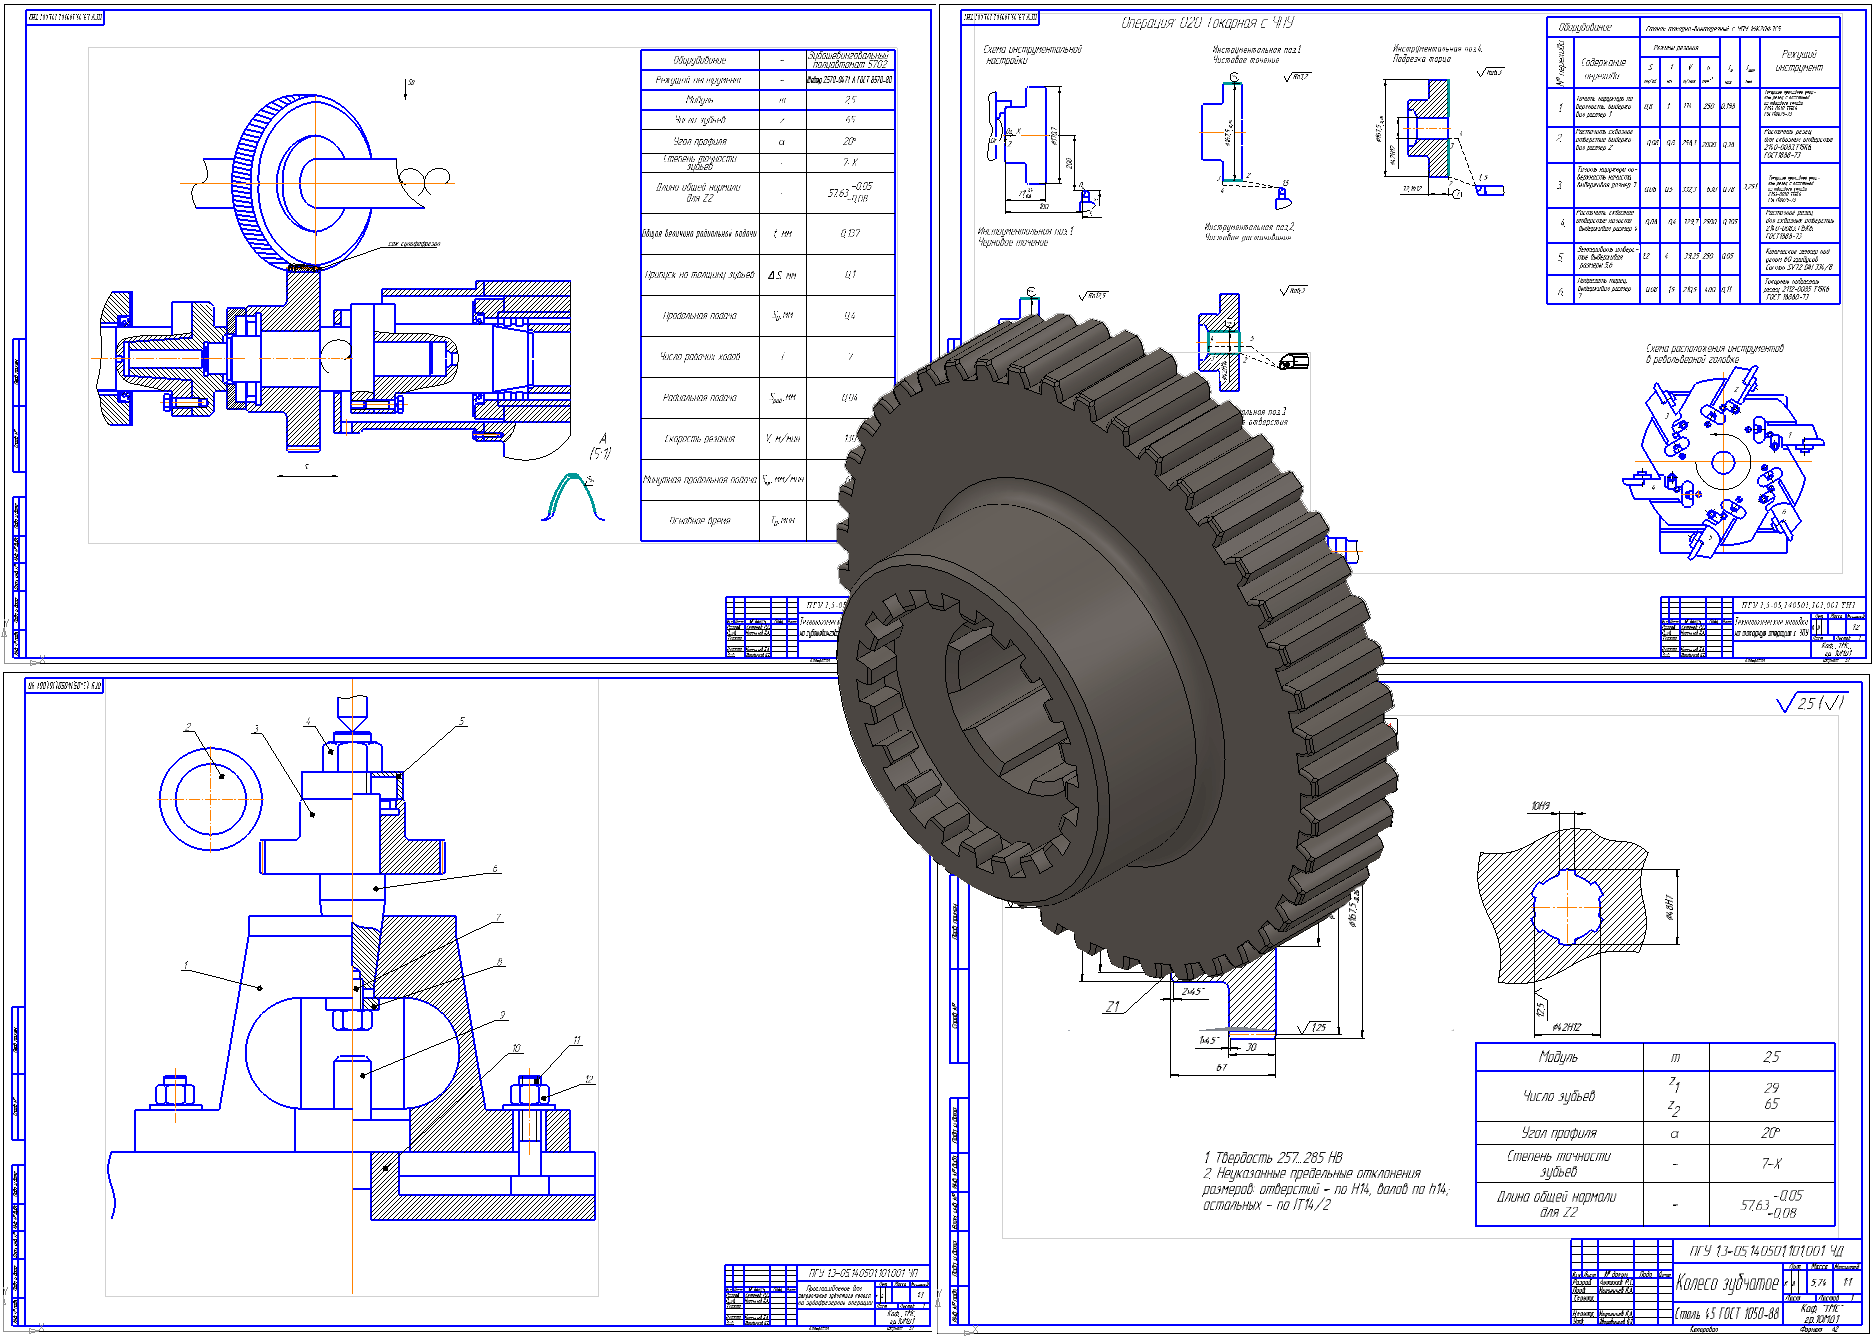This screenshot has width=1872, height=1336.
Task: Click roughness symbol '25' at sheet corner
Action: [1811, 703]
